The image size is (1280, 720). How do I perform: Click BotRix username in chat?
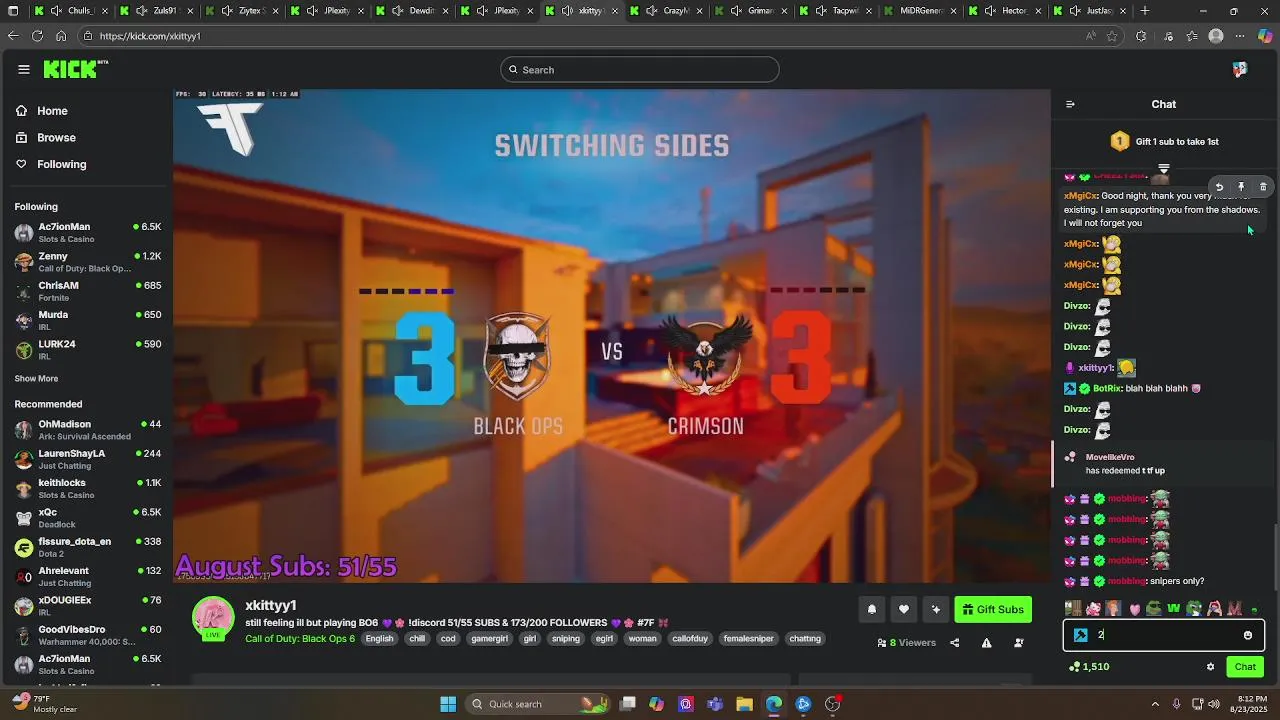point(1106,388)
